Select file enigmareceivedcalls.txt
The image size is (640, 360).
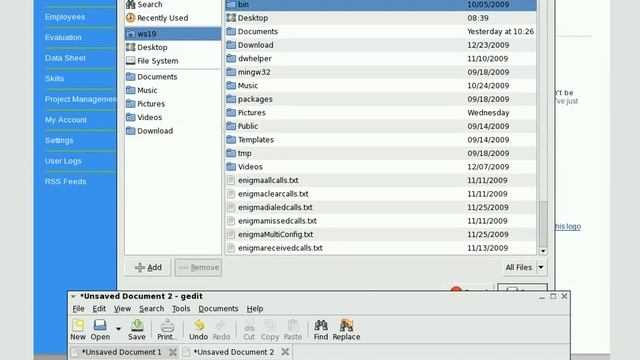[x=381, y=248]
